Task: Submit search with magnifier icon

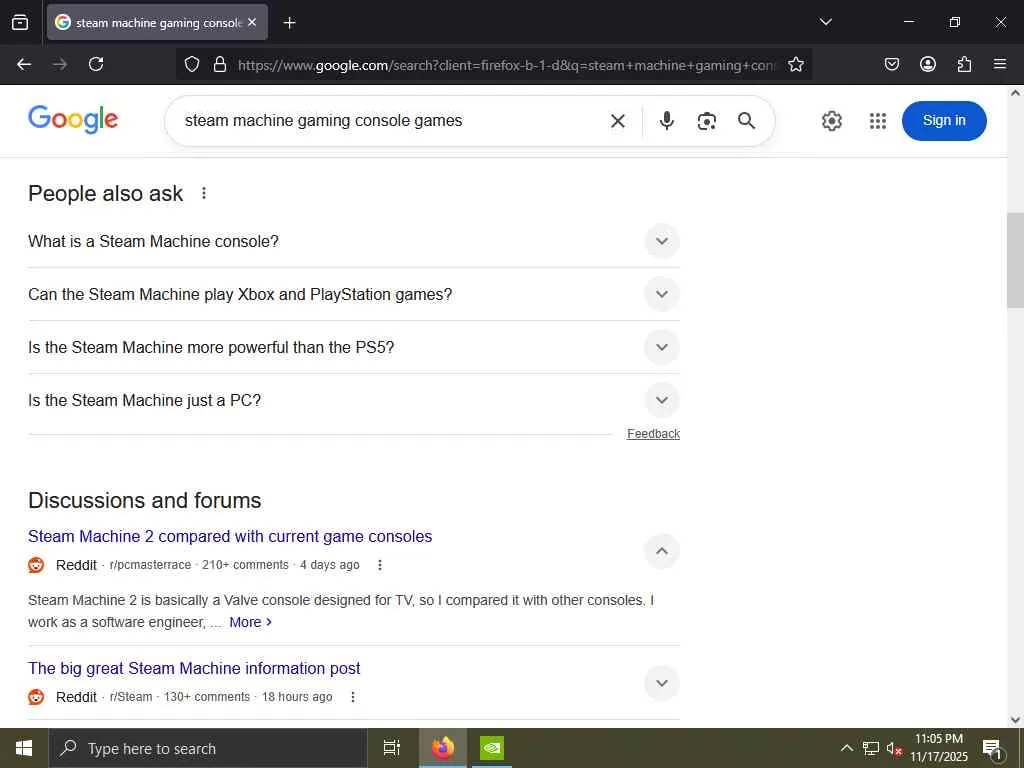Action: click(746, 121)
